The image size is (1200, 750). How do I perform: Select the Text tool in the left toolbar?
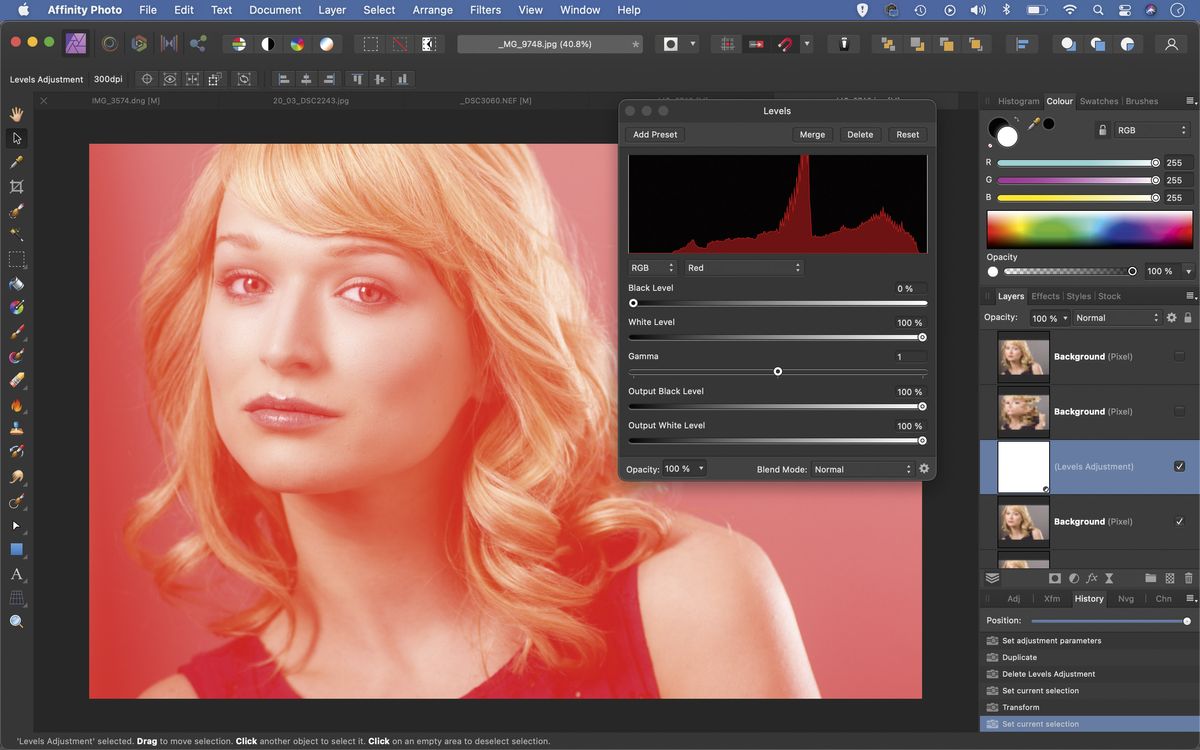coord(16,575)
